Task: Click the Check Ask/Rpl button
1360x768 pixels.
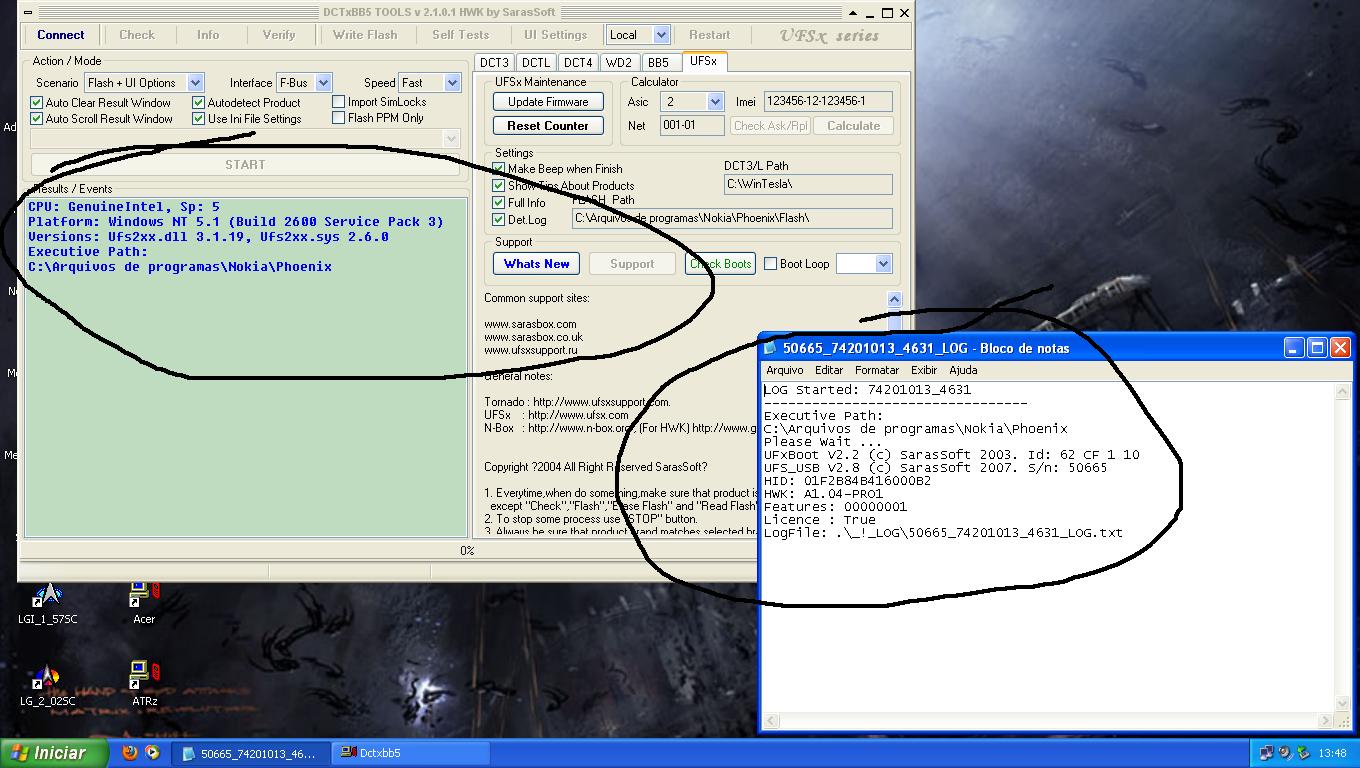Action: click(770, 126)
